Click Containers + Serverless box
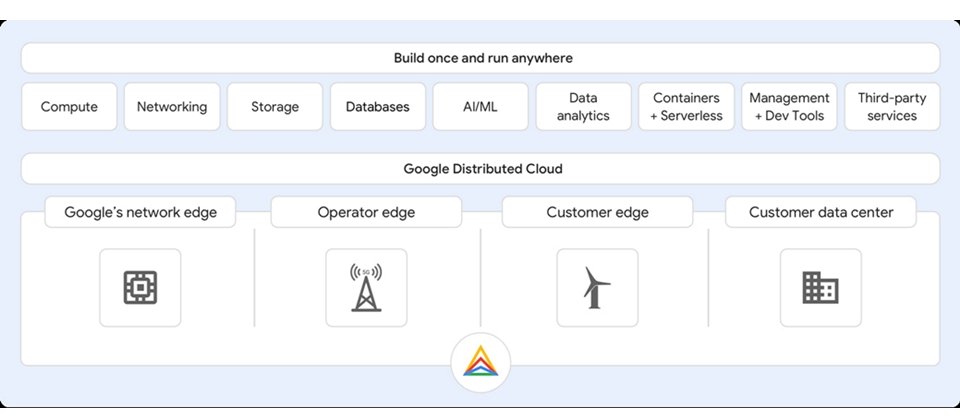 [x=686, y=107]
